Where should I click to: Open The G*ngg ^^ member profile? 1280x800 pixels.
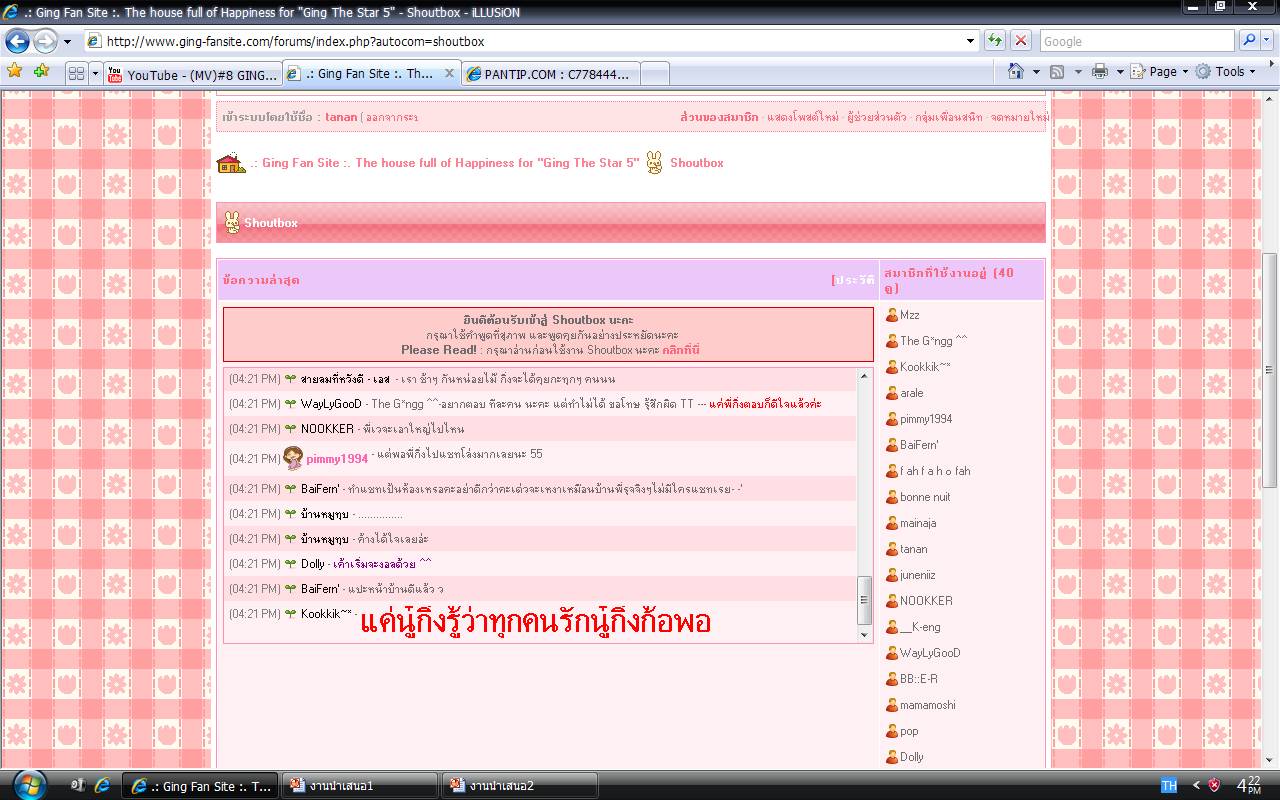pos(934,341)
